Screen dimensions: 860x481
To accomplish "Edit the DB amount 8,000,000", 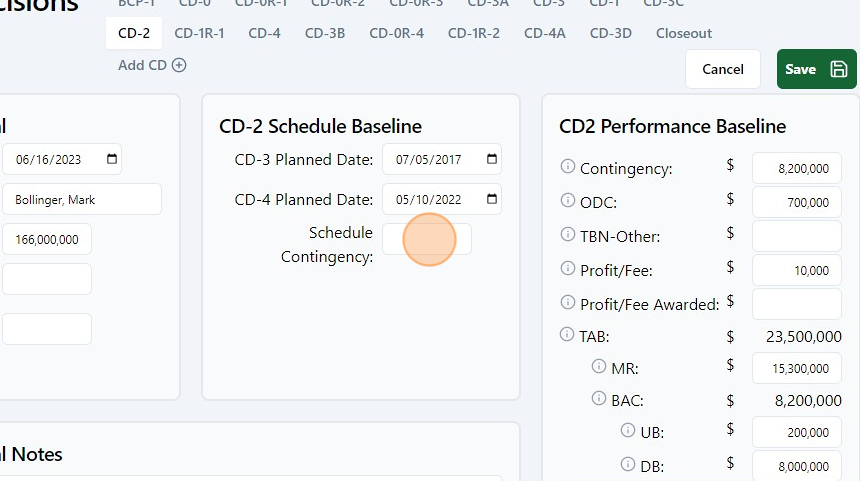I will point(796,466).
